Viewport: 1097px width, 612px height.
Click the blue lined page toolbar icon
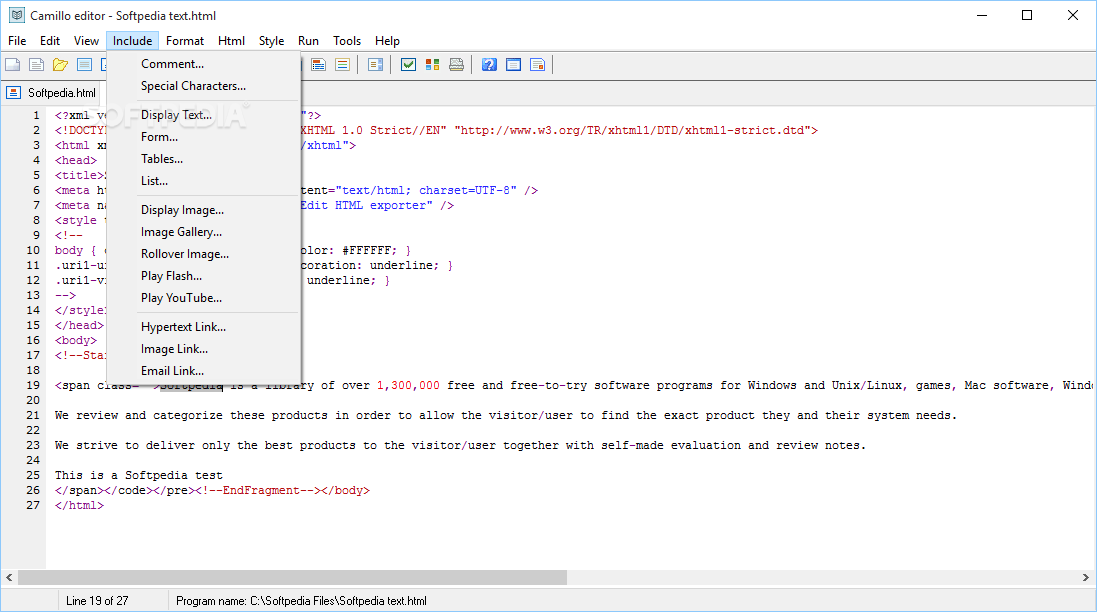click(85, 65)
